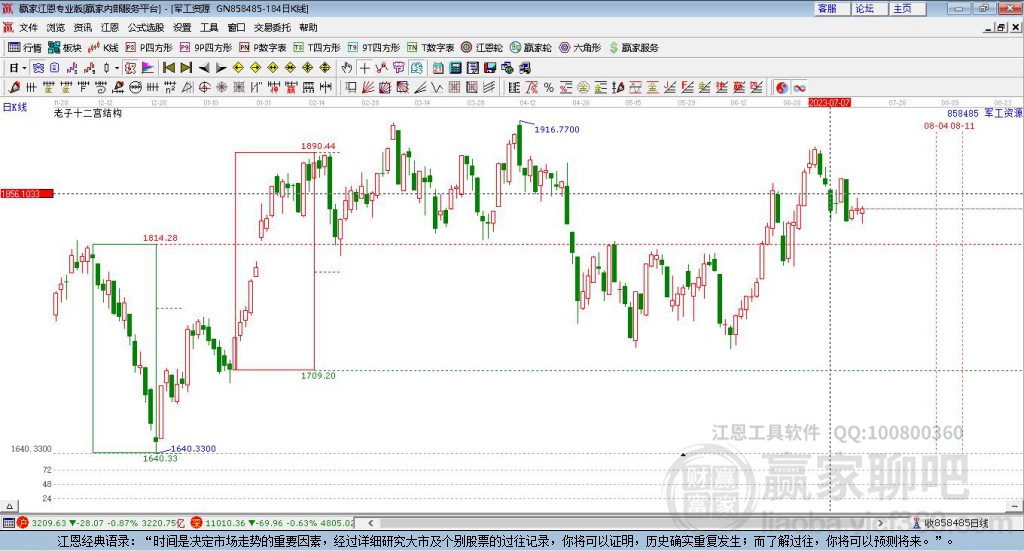Select the pencil drawing tool
1024x551 pixels.
coord(14,87)
